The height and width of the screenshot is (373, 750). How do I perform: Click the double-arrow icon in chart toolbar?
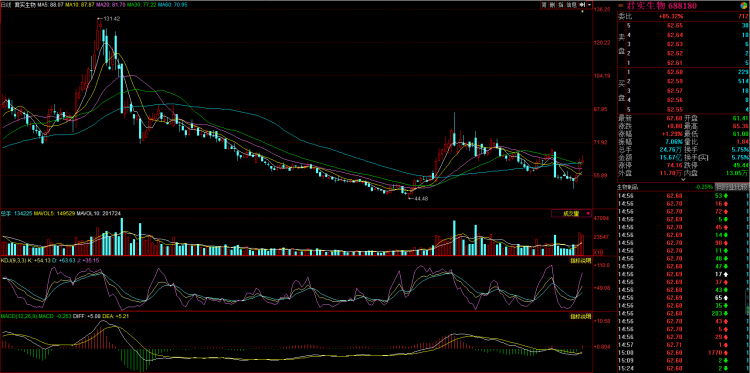click(x=582, y=5)
